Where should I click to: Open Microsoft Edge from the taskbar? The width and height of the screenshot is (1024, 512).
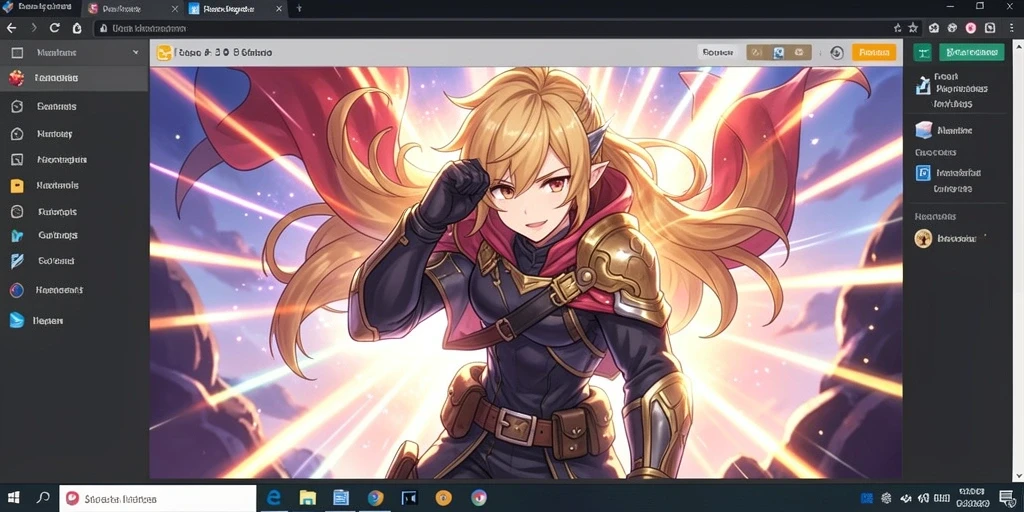(x=274, y=498)
